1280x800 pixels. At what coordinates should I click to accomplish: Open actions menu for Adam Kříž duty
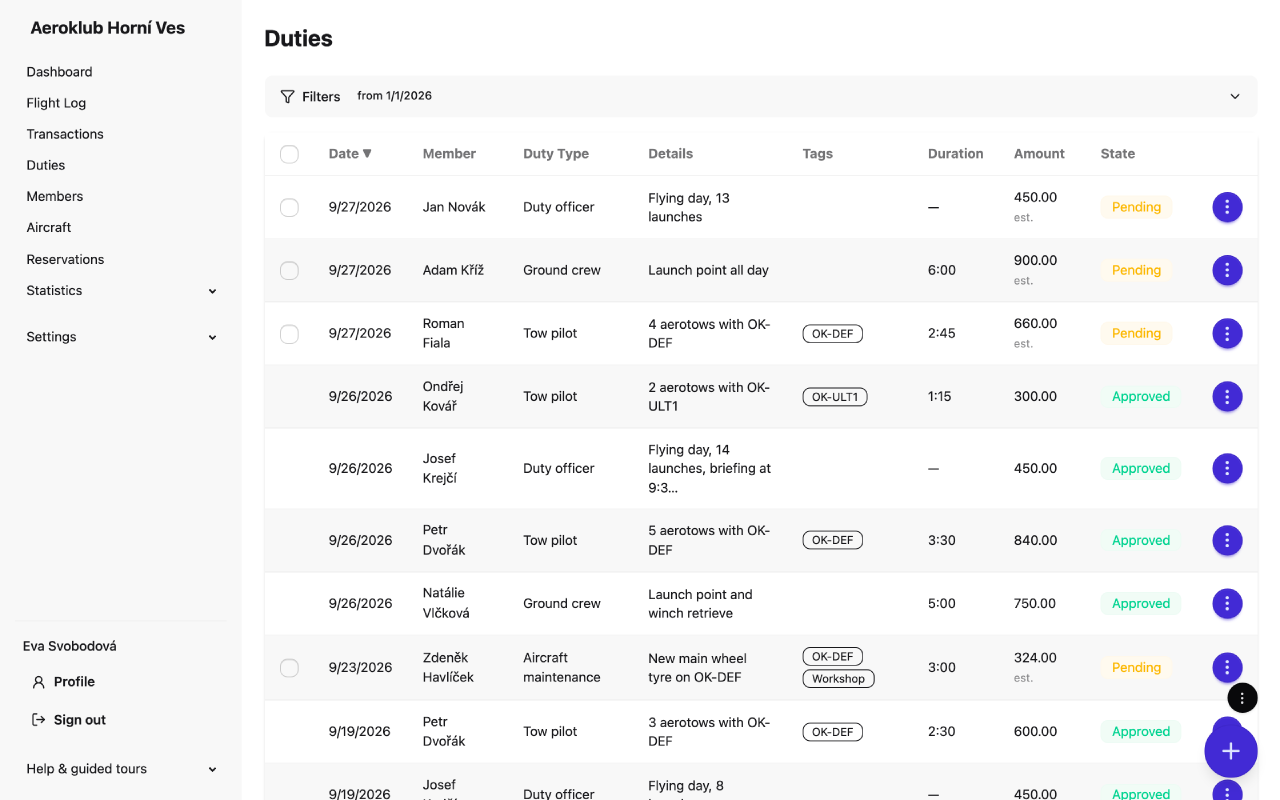[x=1227, y=270]
